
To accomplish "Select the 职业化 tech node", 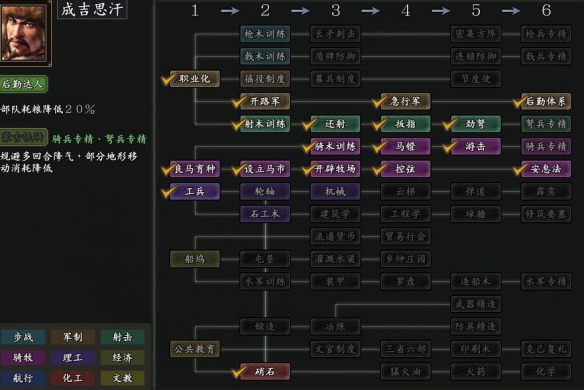I will tap(195, 79).
